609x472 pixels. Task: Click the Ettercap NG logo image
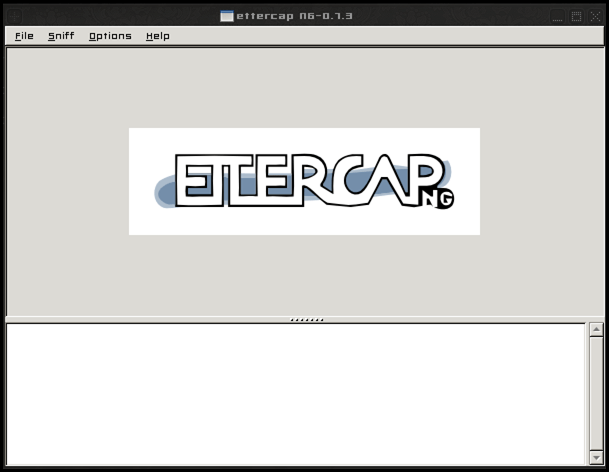(x=304, y=181)
